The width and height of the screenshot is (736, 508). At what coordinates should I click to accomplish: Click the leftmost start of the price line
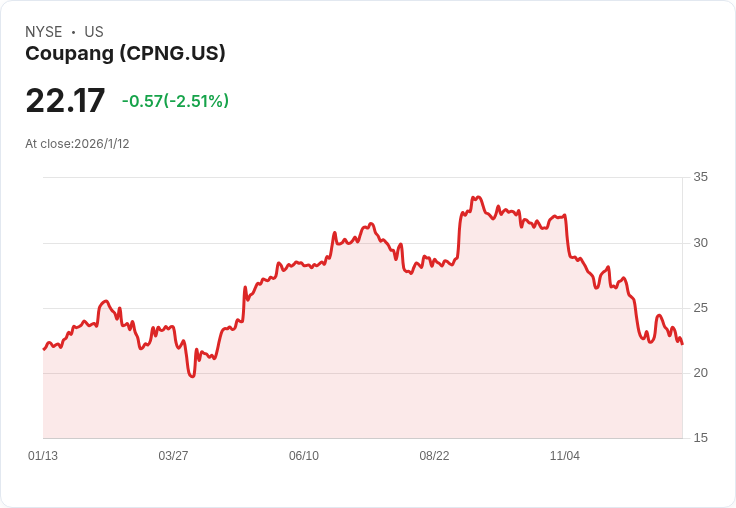click(x=44, y=349)
